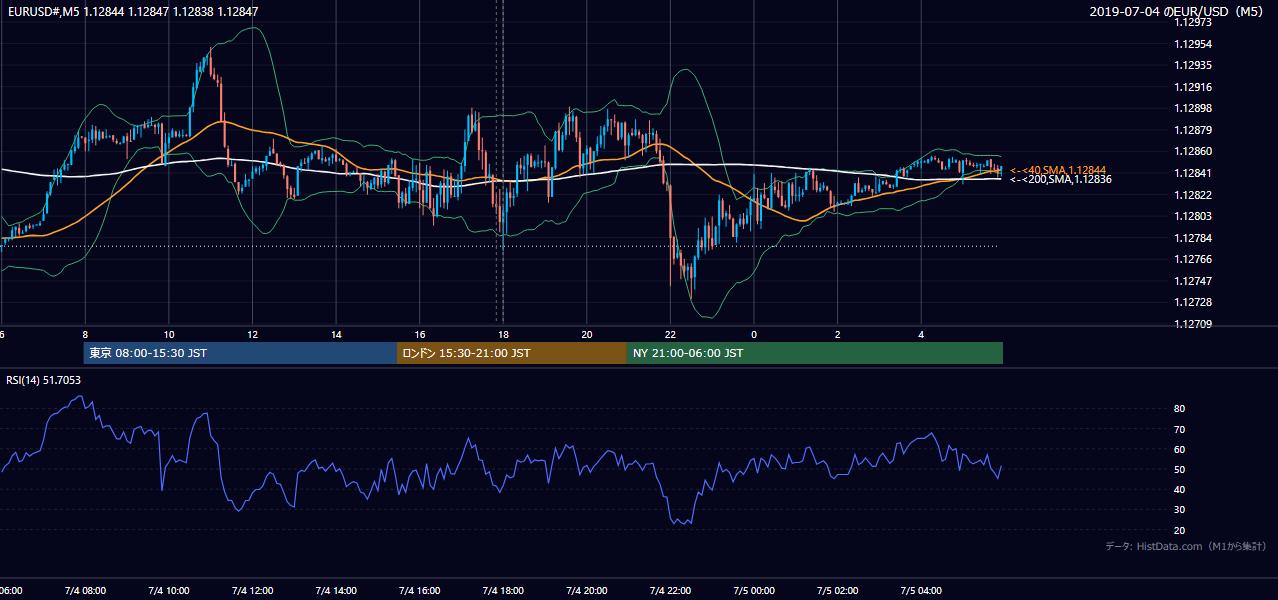1278x600 pixels.
Task: Select the NY 21:00-06:00 JST session bar
Action: coord(815,353)
